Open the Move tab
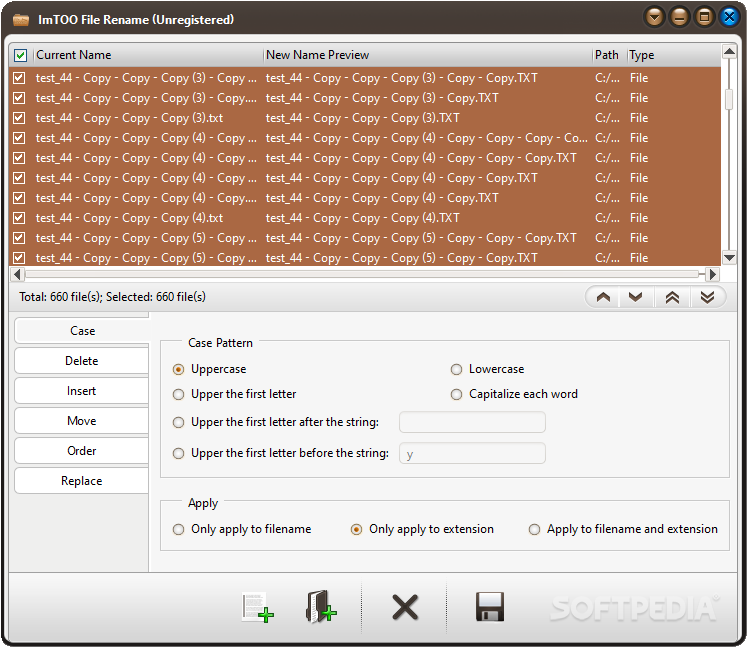 [81, 421]
